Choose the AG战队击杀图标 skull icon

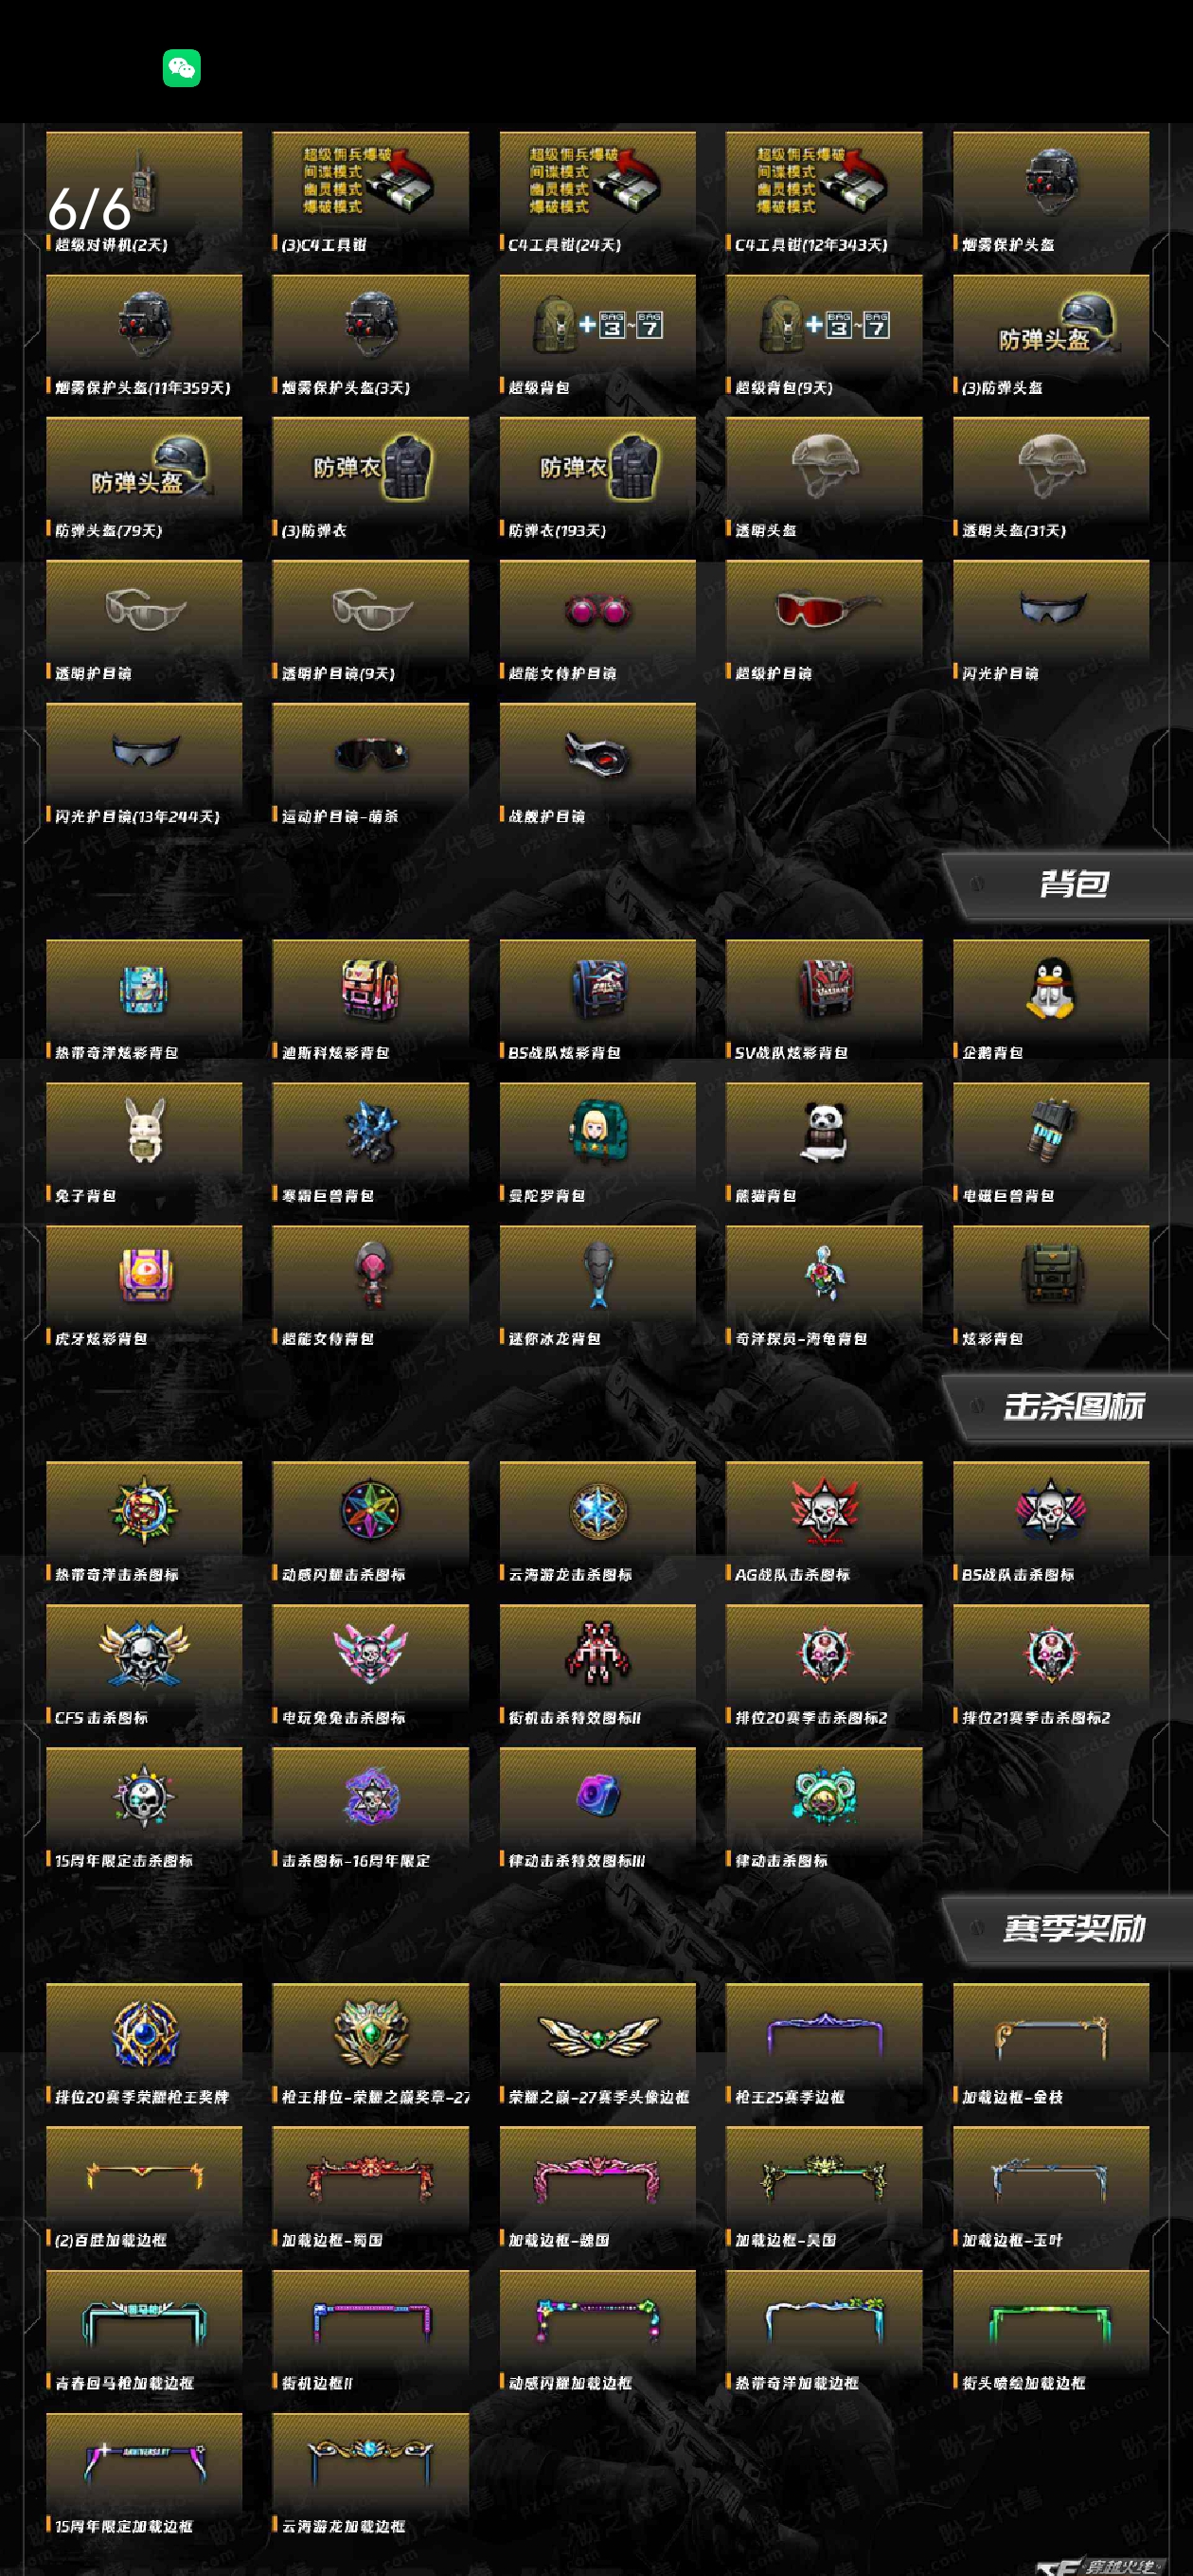tap(824, 1510)
